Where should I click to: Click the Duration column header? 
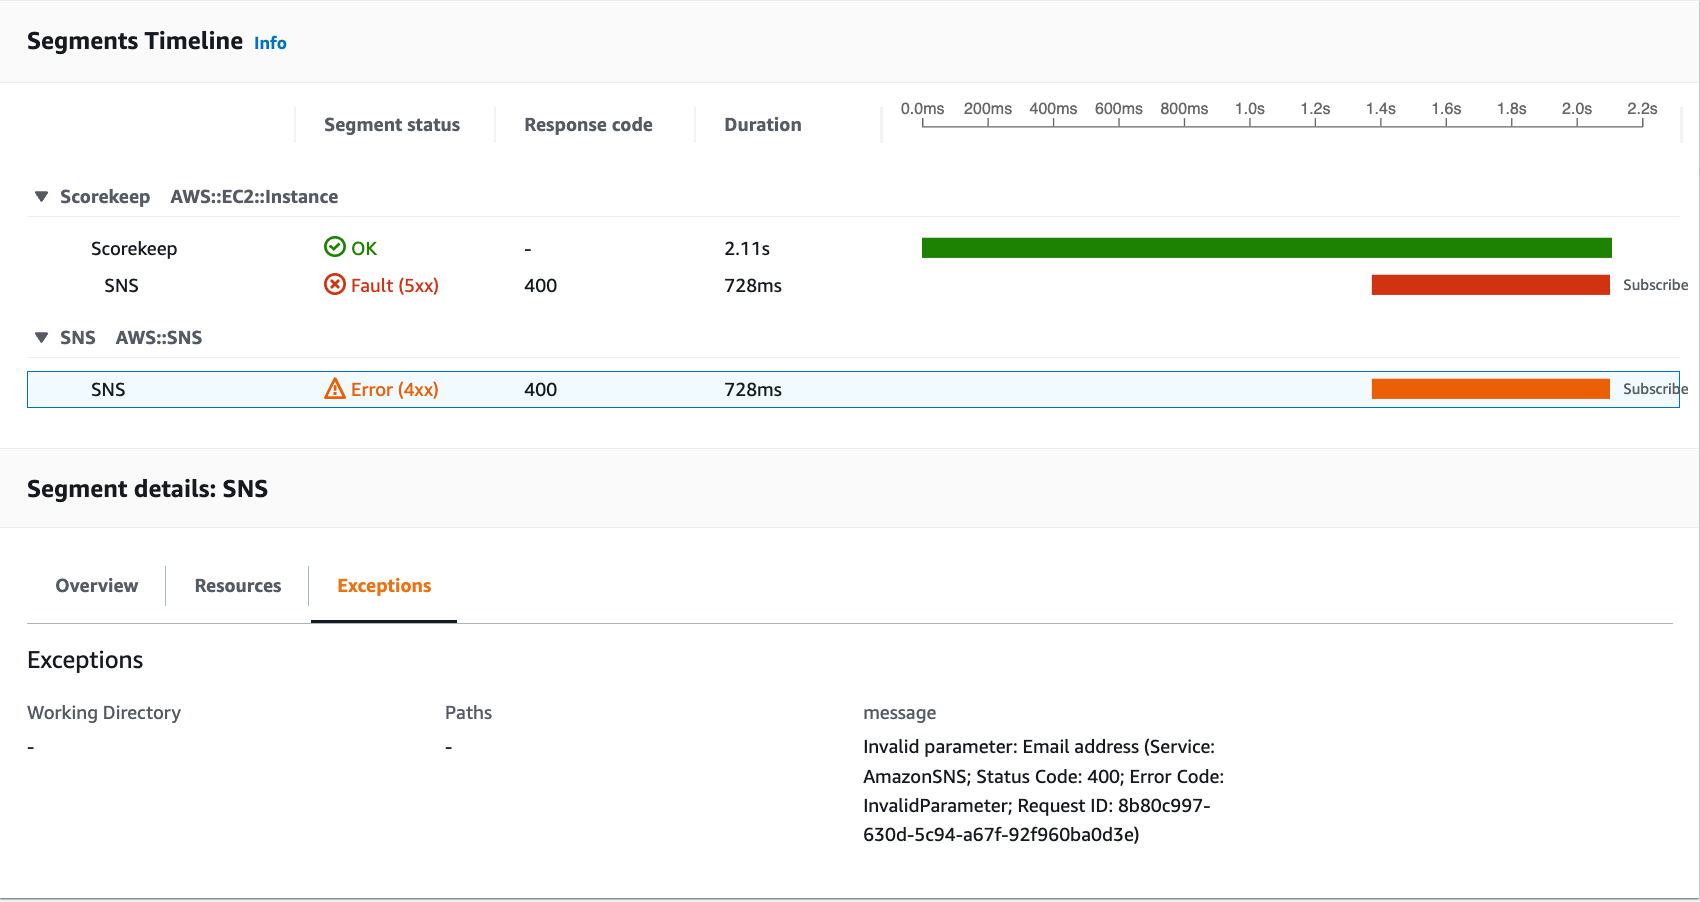point(763,125)
